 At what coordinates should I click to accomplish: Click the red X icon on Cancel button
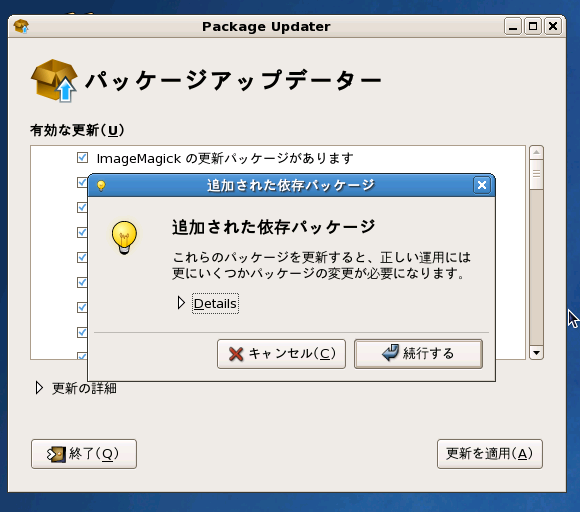point(236,354)
